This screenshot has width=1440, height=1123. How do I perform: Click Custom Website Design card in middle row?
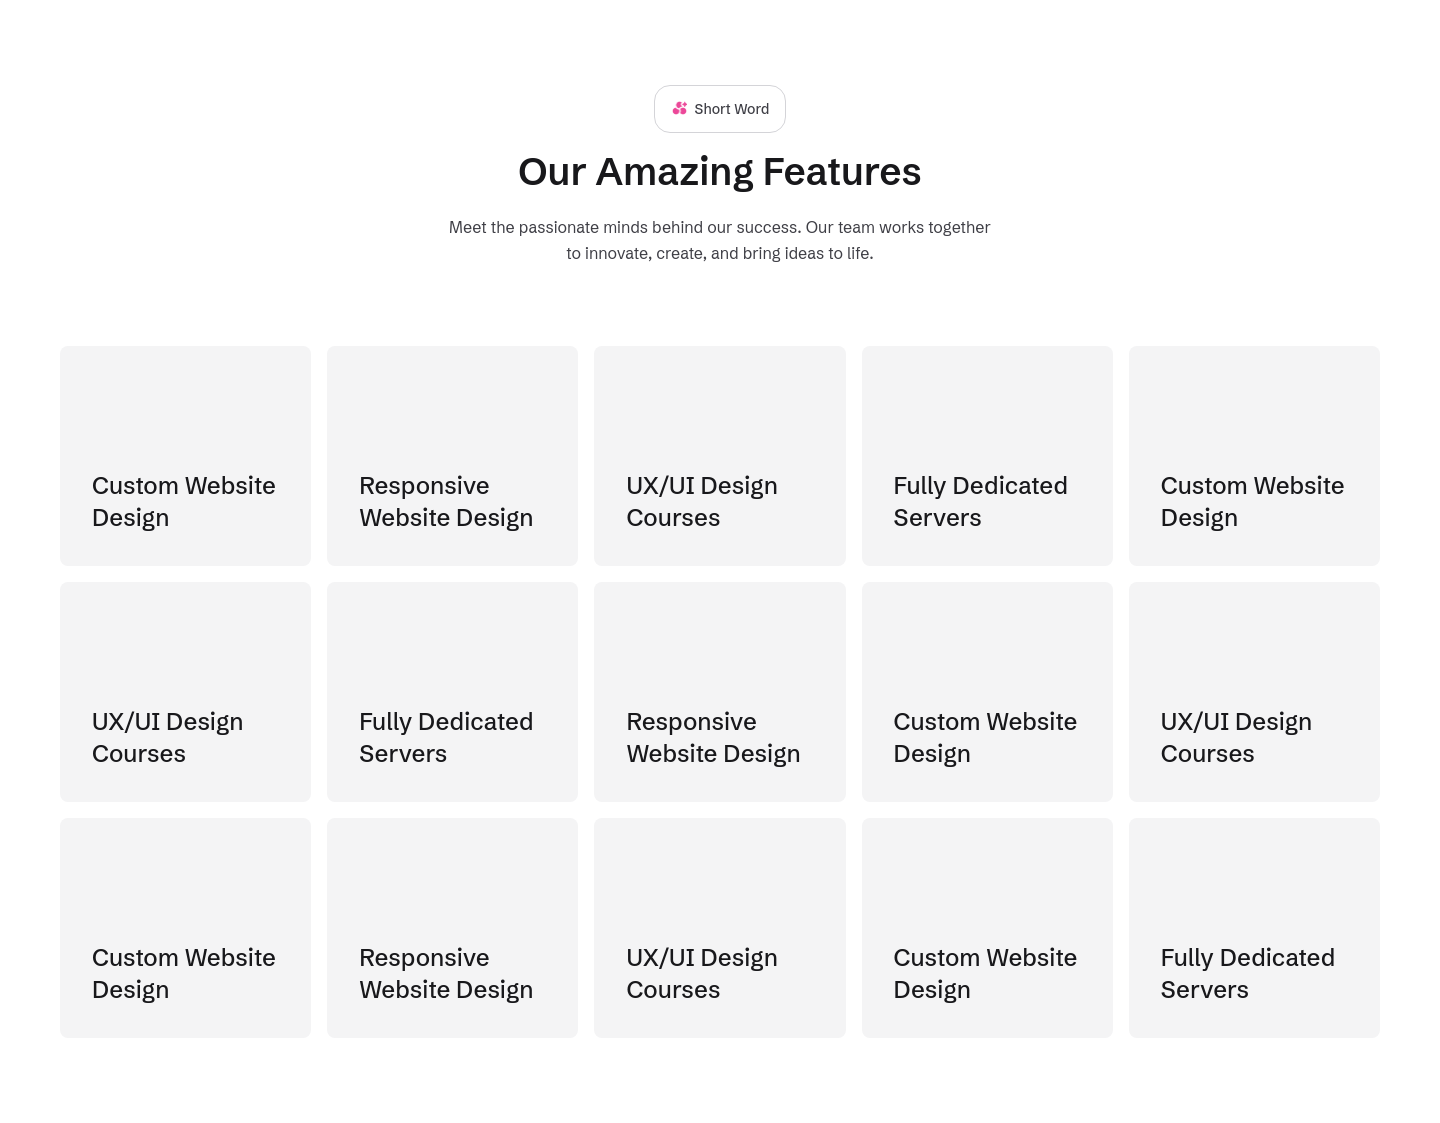[x=987, y=692]
